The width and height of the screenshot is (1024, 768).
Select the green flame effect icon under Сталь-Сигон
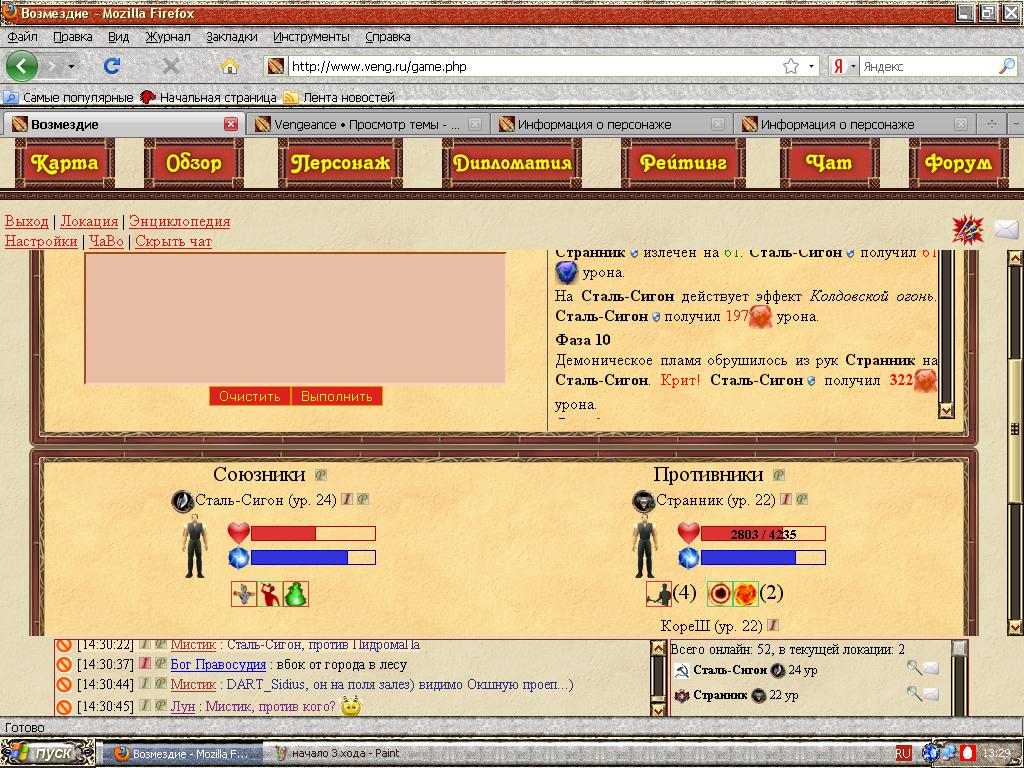point(296,594)
